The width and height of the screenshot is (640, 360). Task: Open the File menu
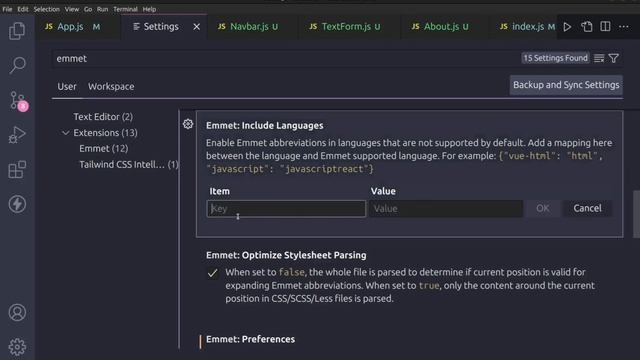click(7, 9)
